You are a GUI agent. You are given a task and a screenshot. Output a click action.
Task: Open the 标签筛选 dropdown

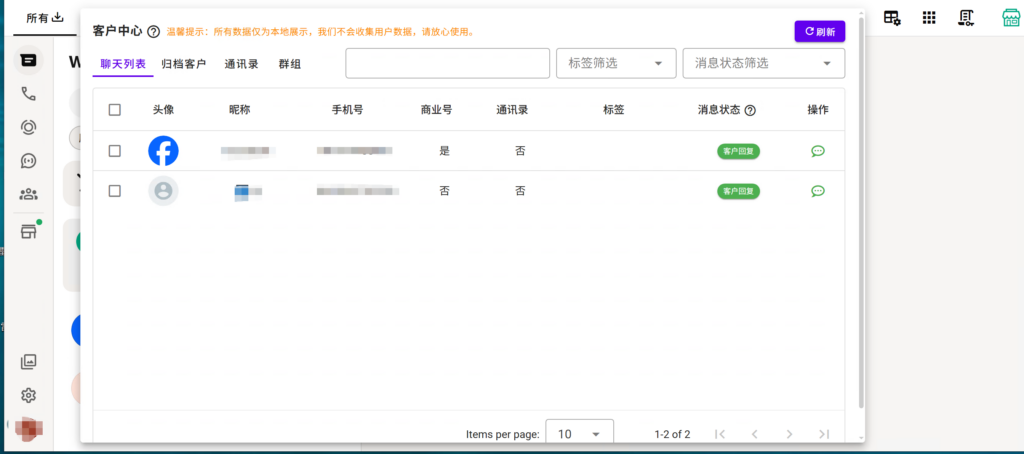point(616,63)
